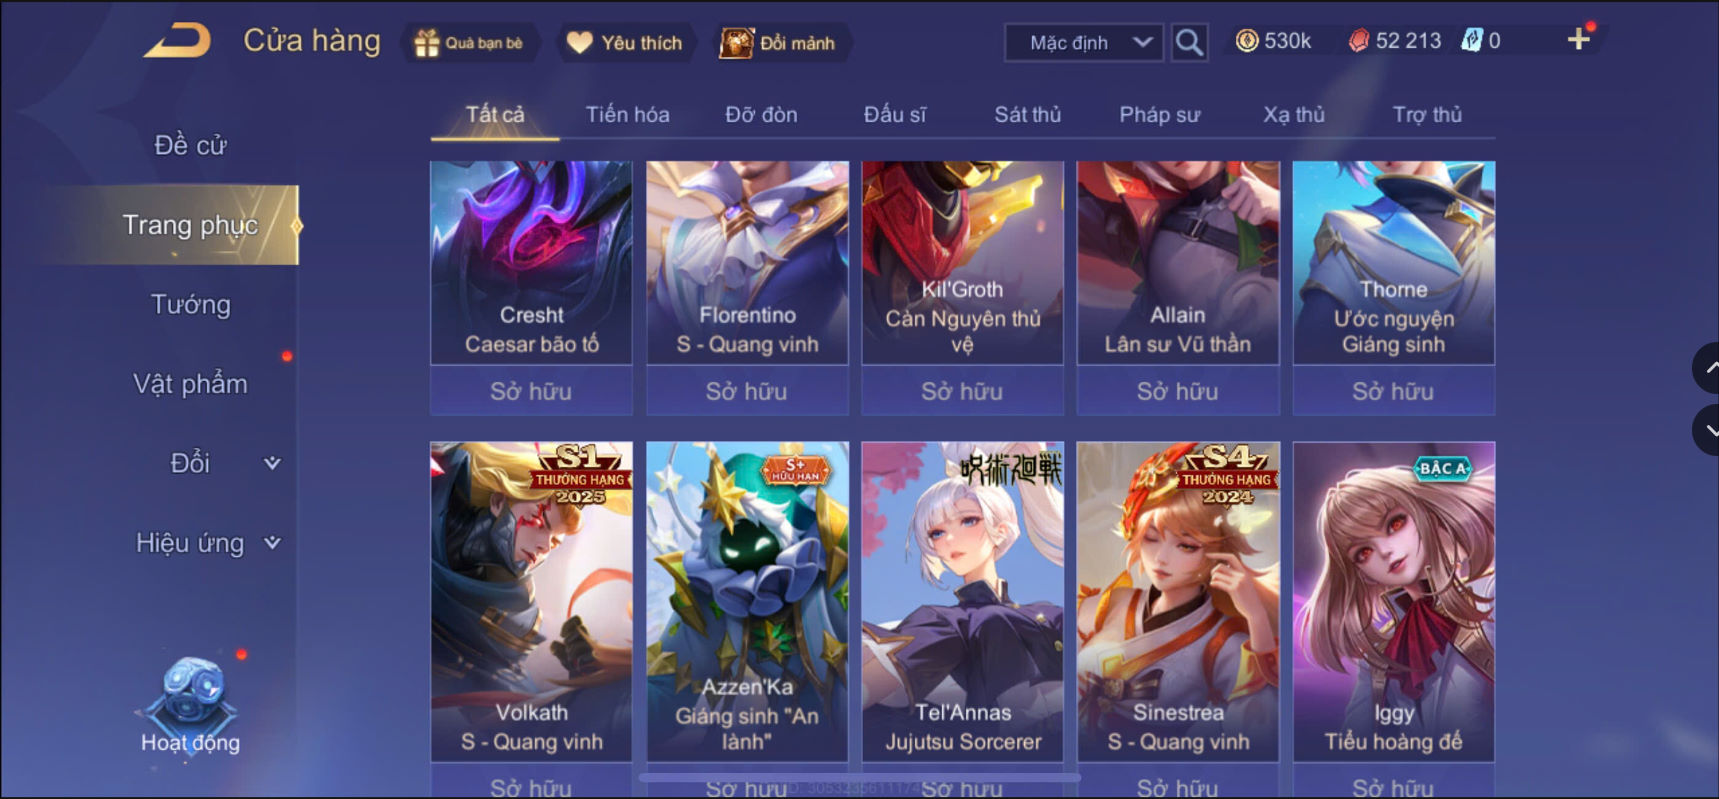The width and height of the screenshot is (1719, 799).
Task: Open the Tel'Annas Jujutsu Sorcerer skin card
Action: 962,602
